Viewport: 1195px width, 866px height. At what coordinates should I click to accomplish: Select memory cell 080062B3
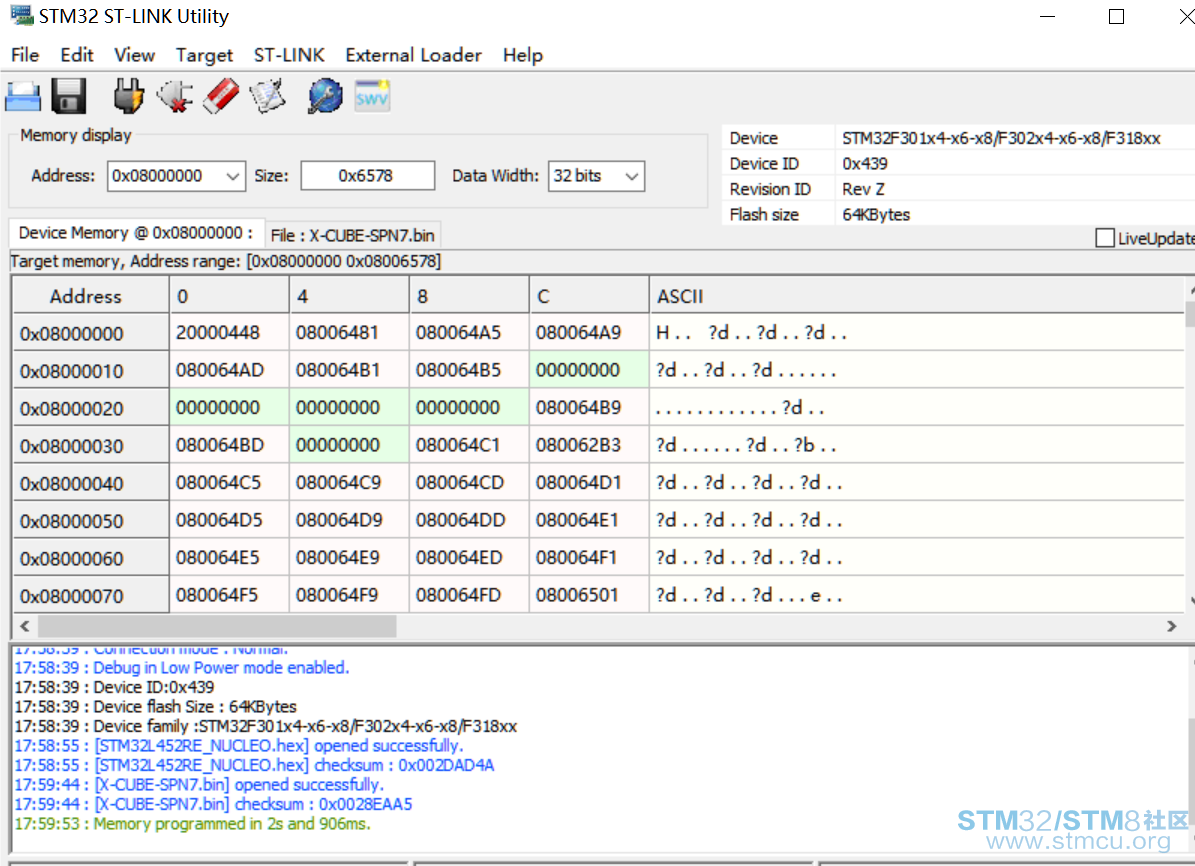pos(589,444)
